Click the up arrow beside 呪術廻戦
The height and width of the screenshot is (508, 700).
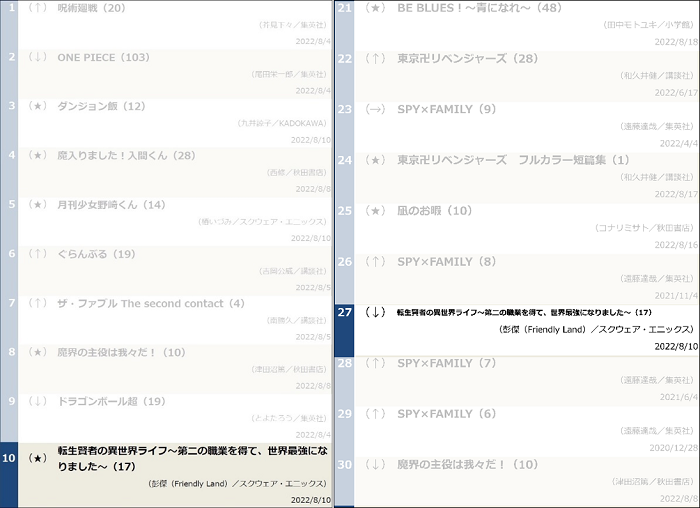[x=38, y=8]
